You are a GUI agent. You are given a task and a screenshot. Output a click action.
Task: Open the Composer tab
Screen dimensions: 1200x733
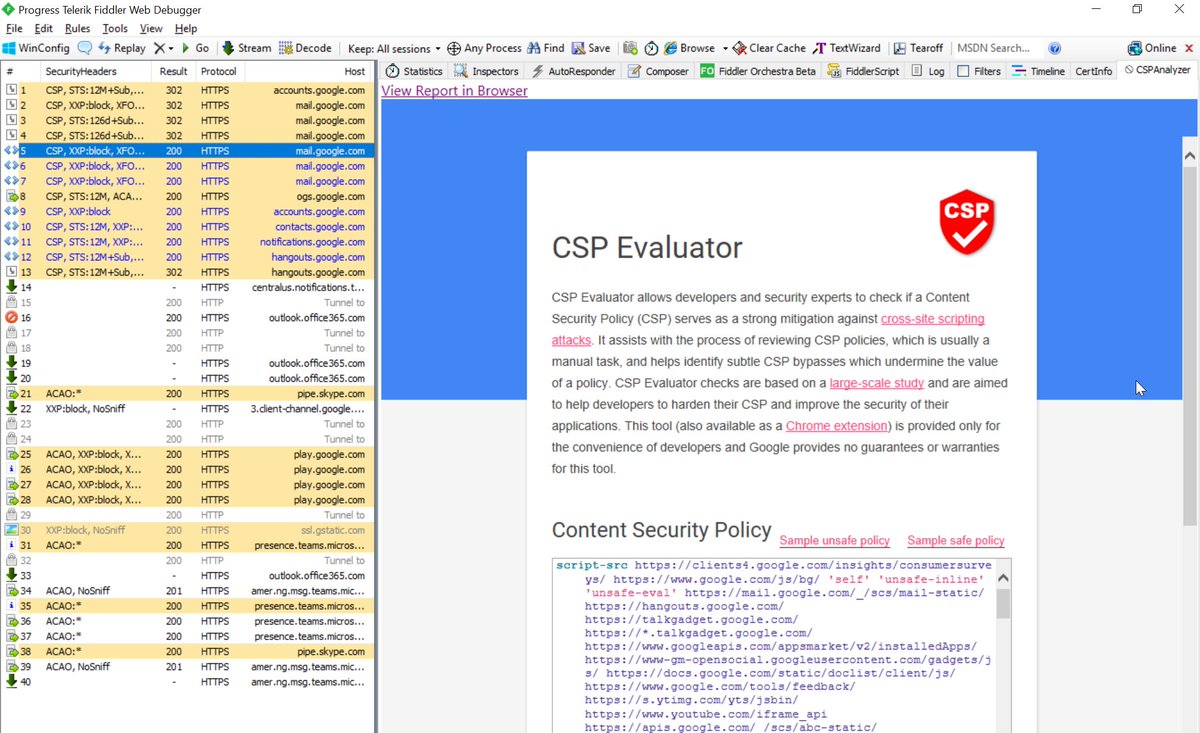[x=658, y=71]
